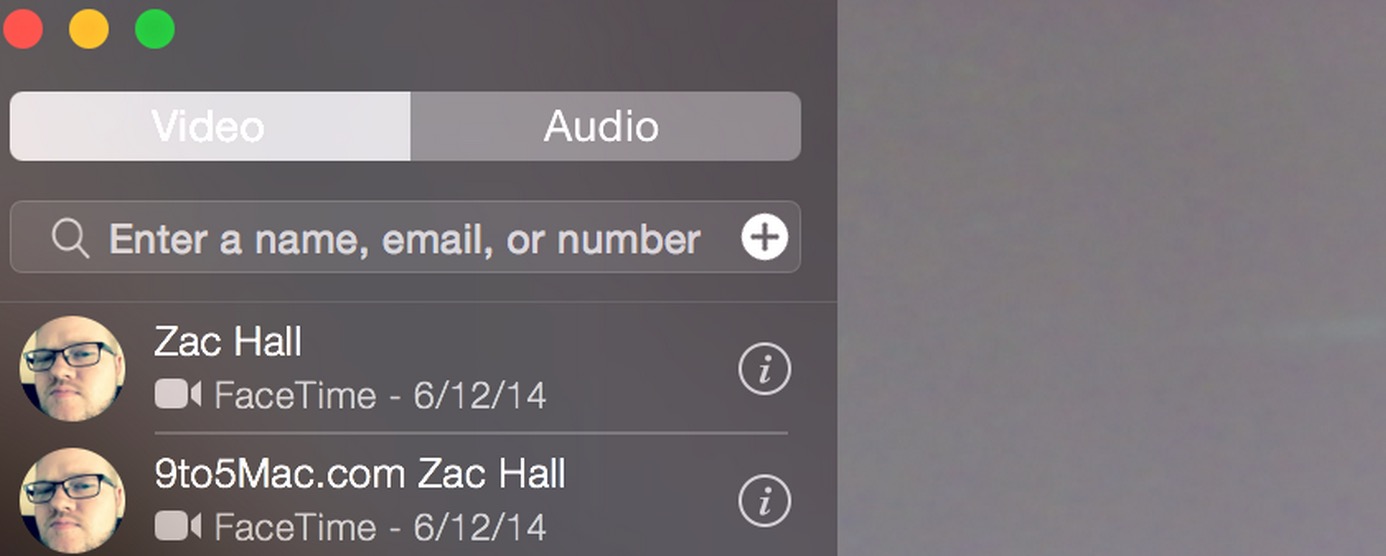Viewport: 1386px width, 556px height.
Task: Zoom the window using the green button
Action: coord(155,28)
